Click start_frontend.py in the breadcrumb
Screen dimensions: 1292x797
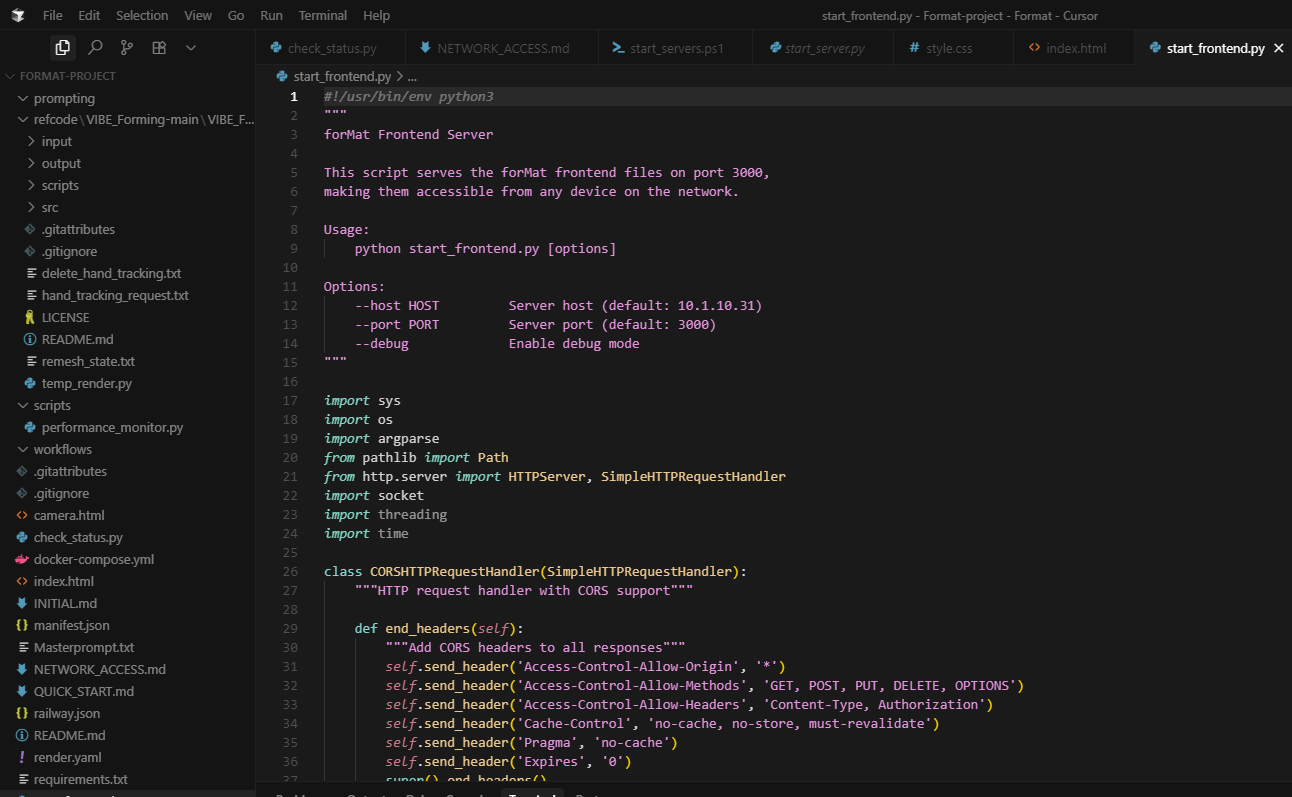click(342, 76)
